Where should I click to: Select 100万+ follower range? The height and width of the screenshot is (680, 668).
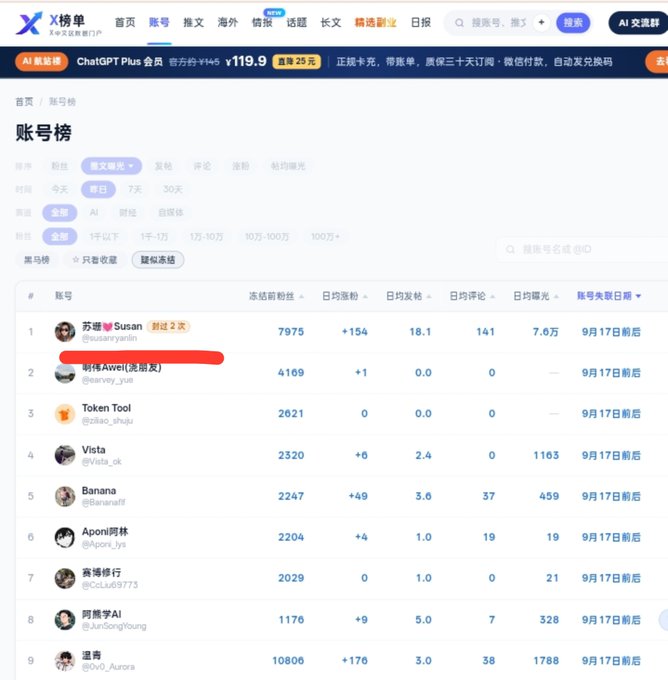[325, 236]
